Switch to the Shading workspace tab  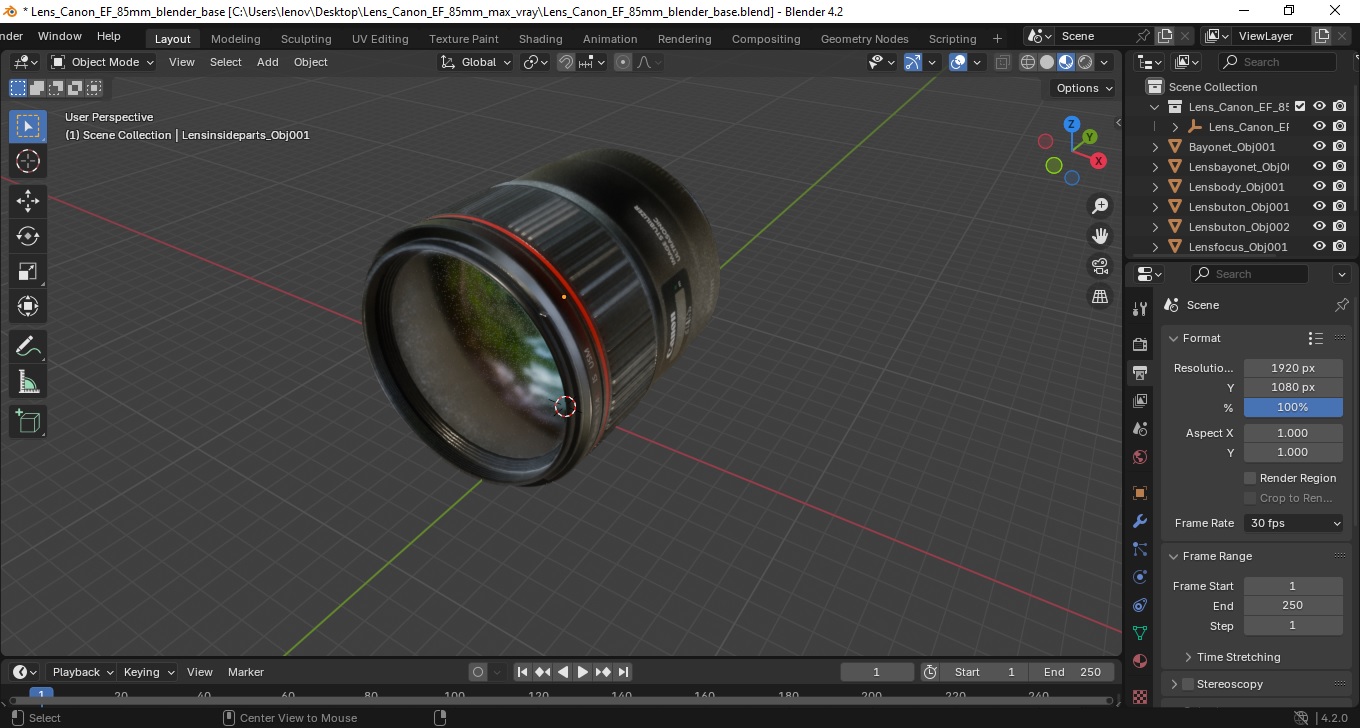540,39
